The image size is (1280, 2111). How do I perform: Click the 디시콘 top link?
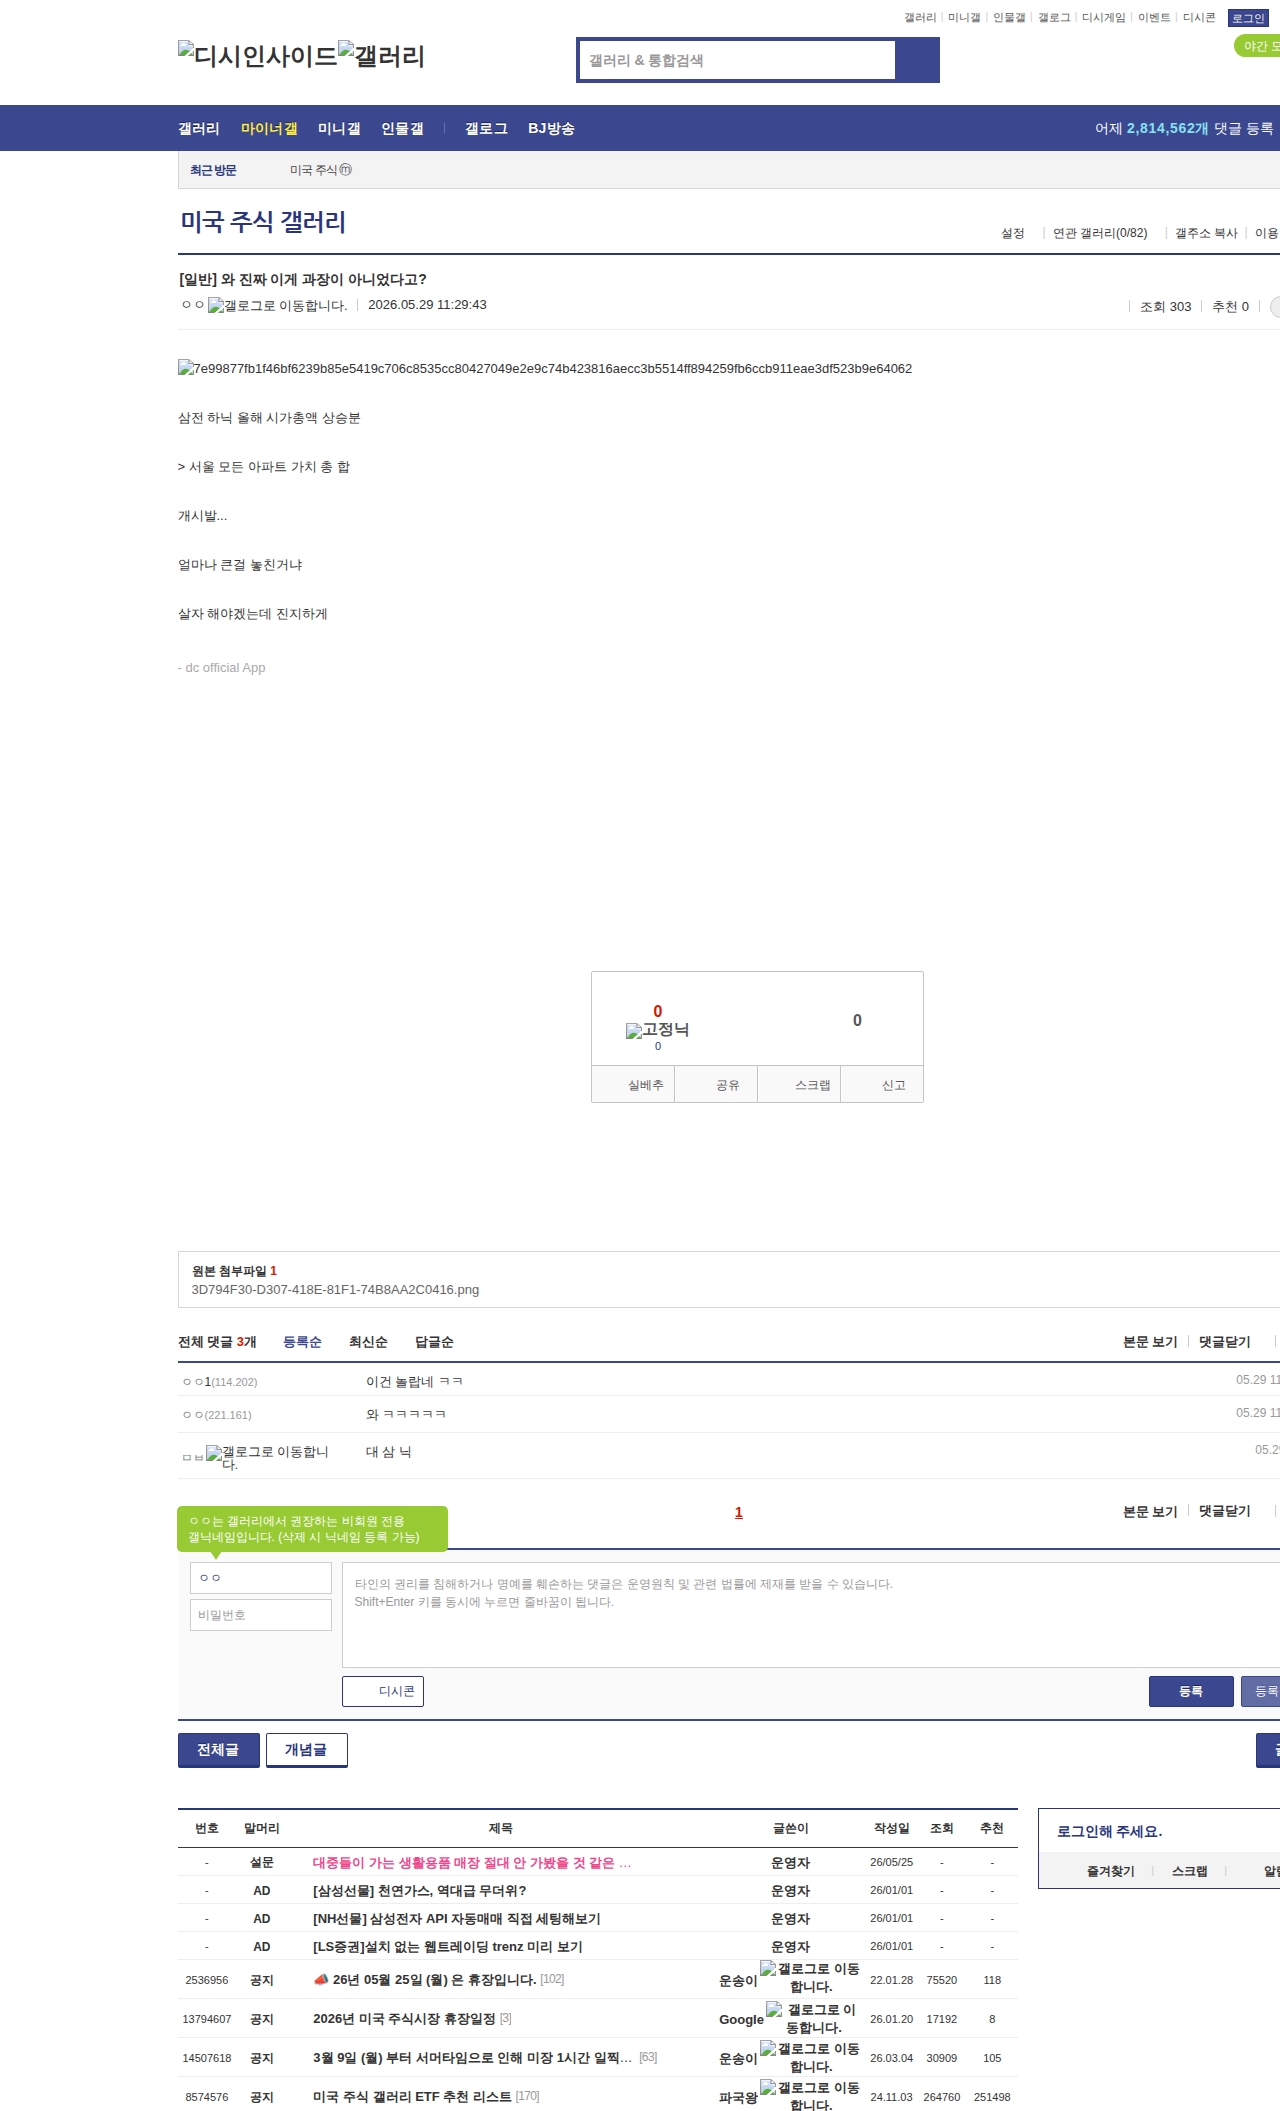coord(1199,18)
